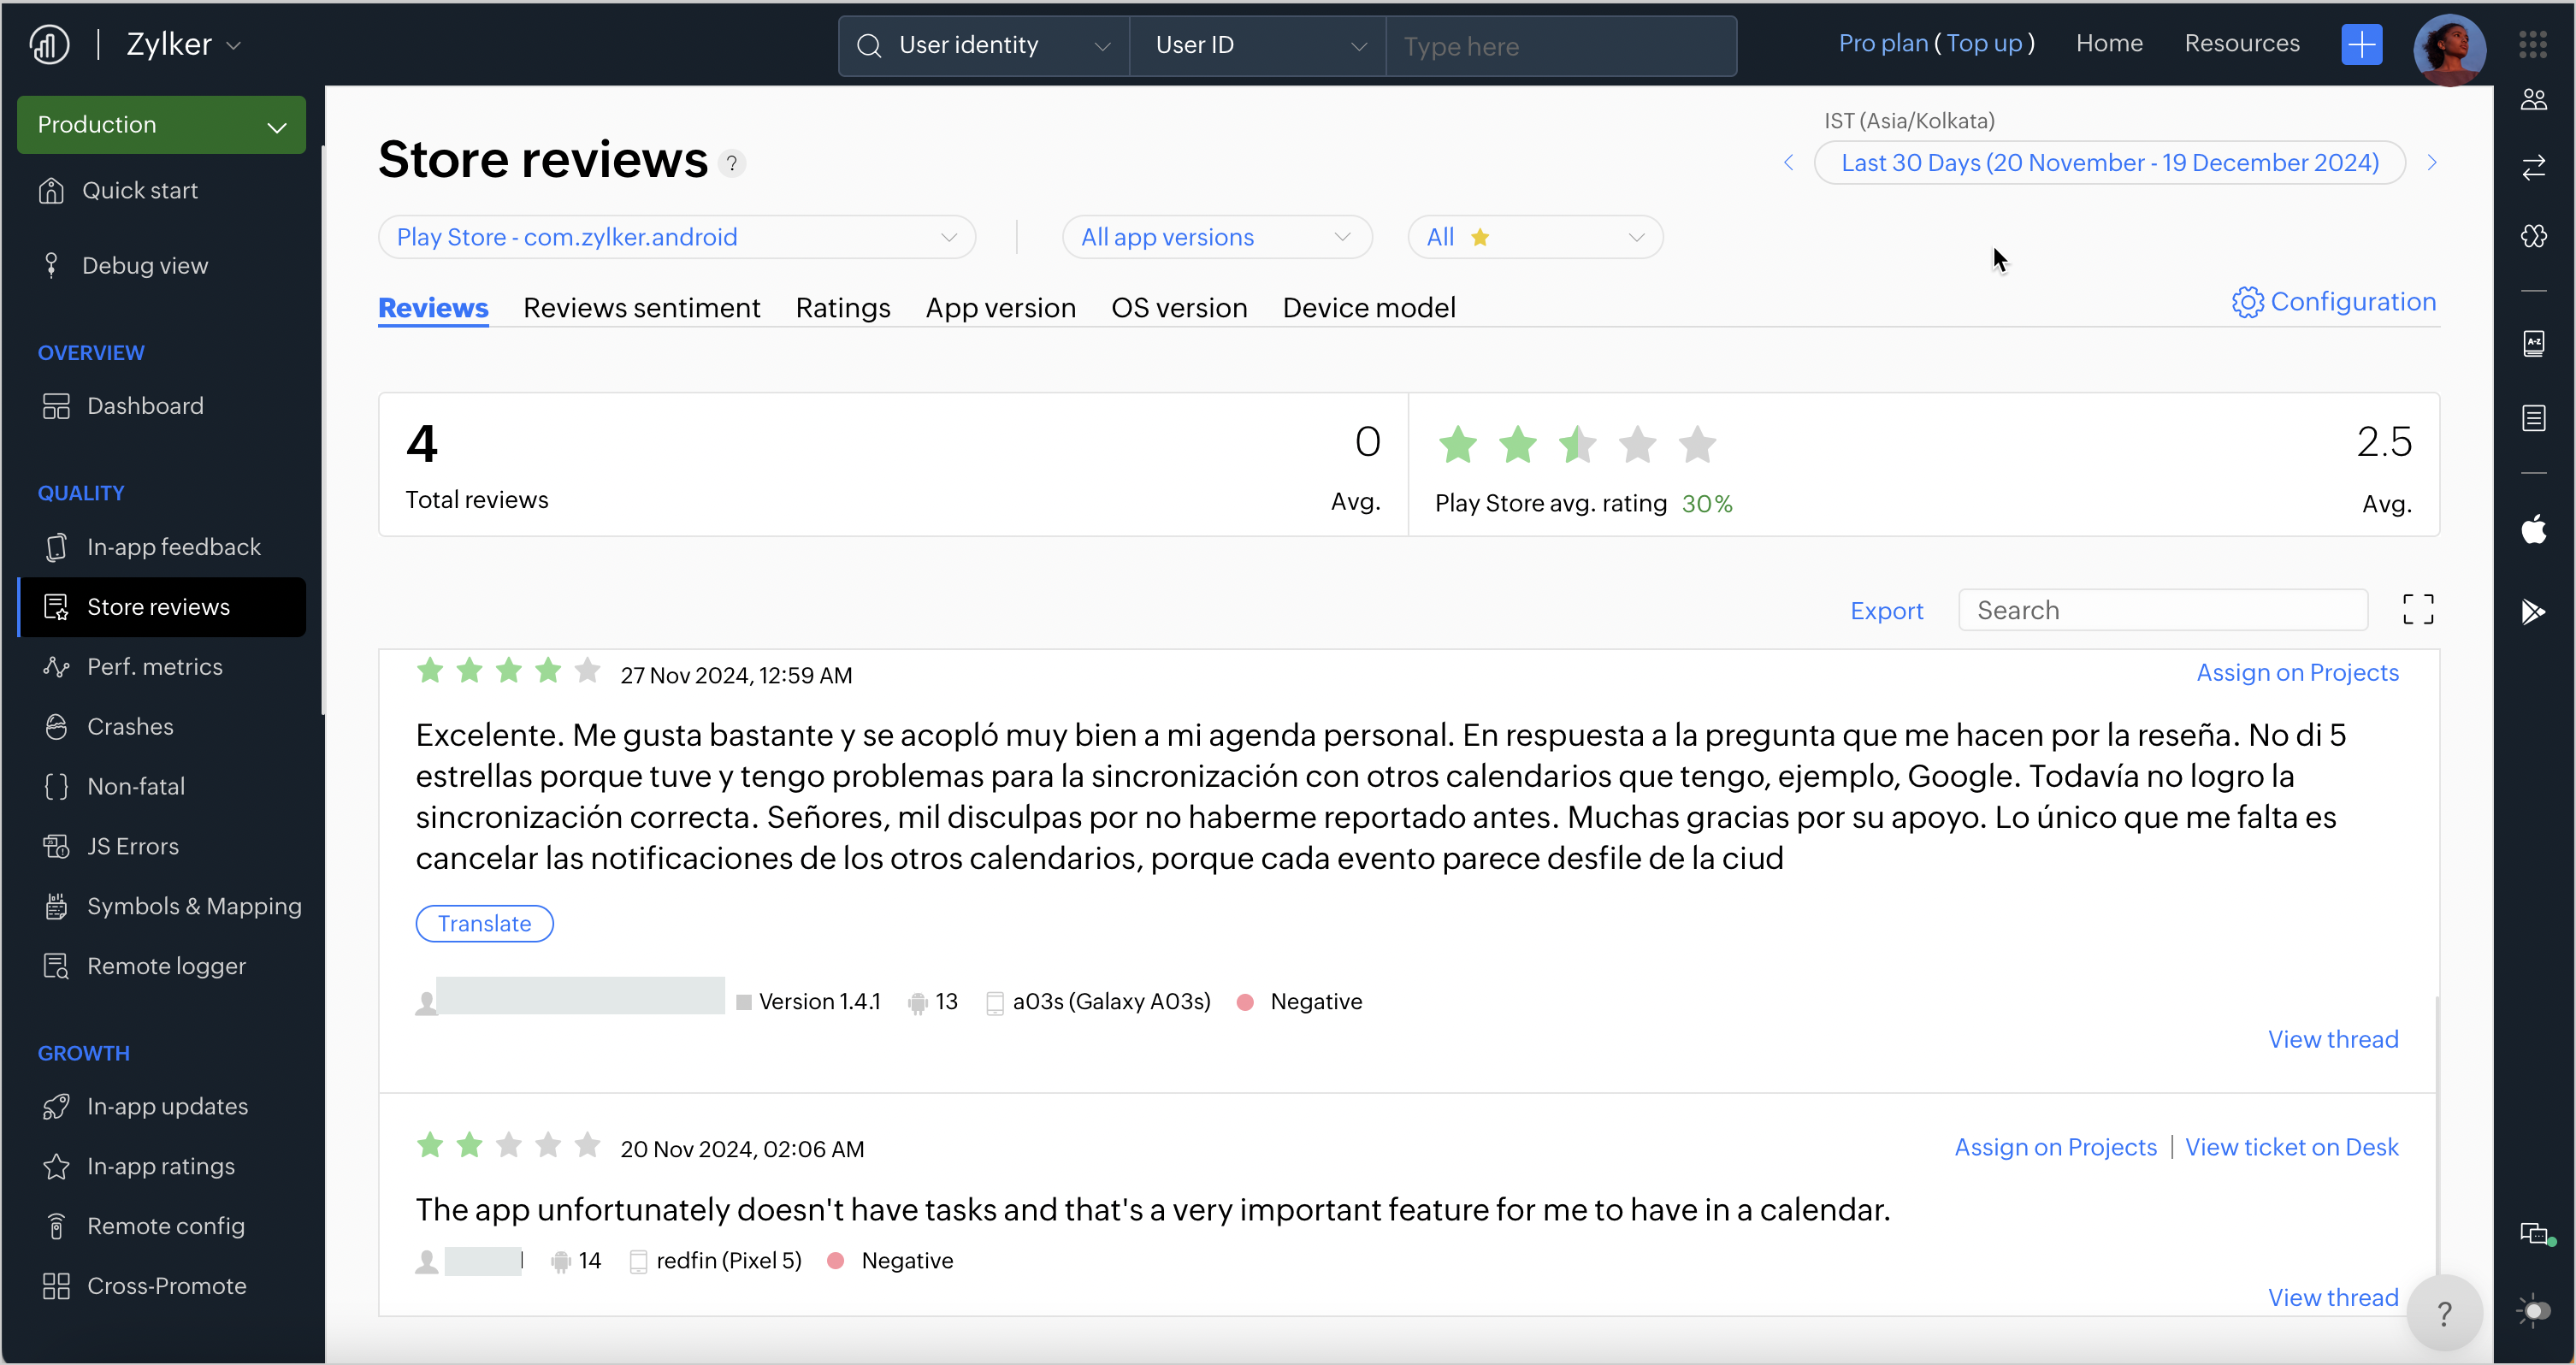Open the Apple icon in right sidebar

(x=2533, y=529)
